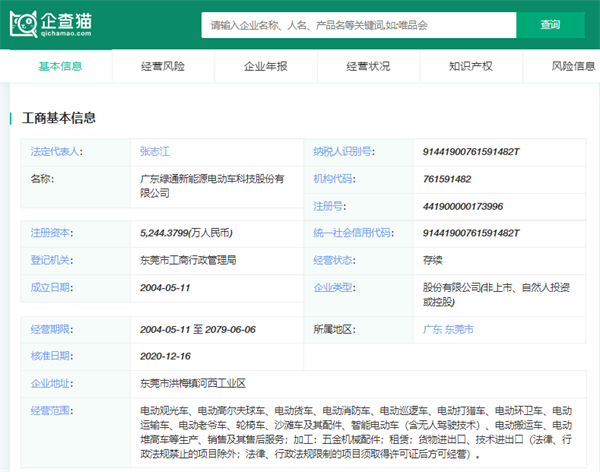The width and height of the screenshot is (600, 472).
Task: Click the 统一社会信用代码 label
Action: (x=354, y=233)
